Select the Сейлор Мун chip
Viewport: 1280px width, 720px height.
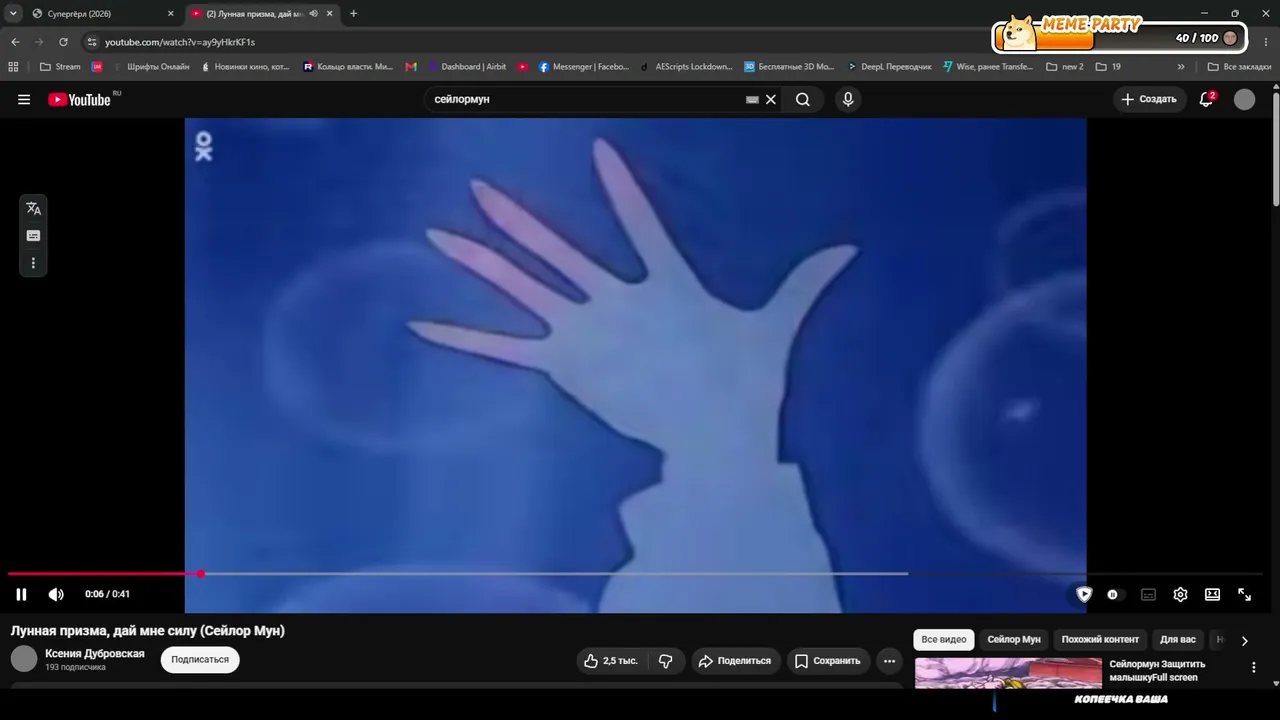tap(1014, 640)
